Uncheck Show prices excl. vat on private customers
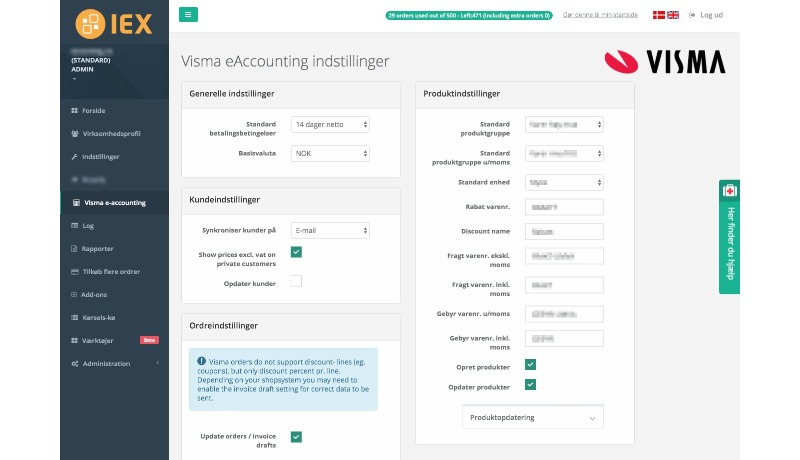The image size is (800, 460). point(296,252)
